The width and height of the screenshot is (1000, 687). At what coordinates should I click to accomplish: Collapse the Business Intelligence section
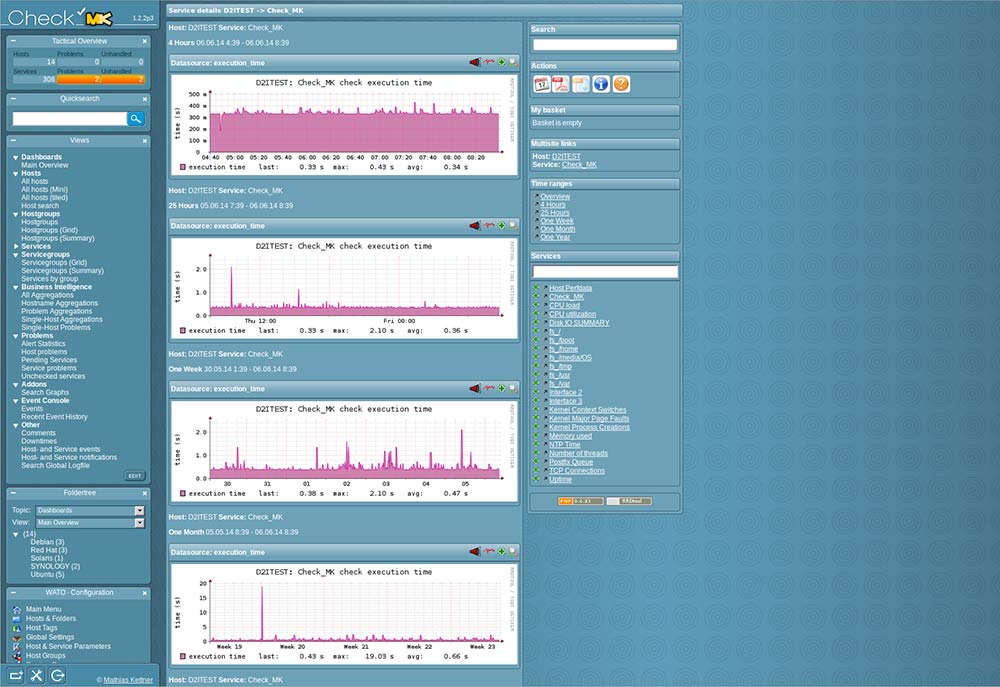click(16, 287)
